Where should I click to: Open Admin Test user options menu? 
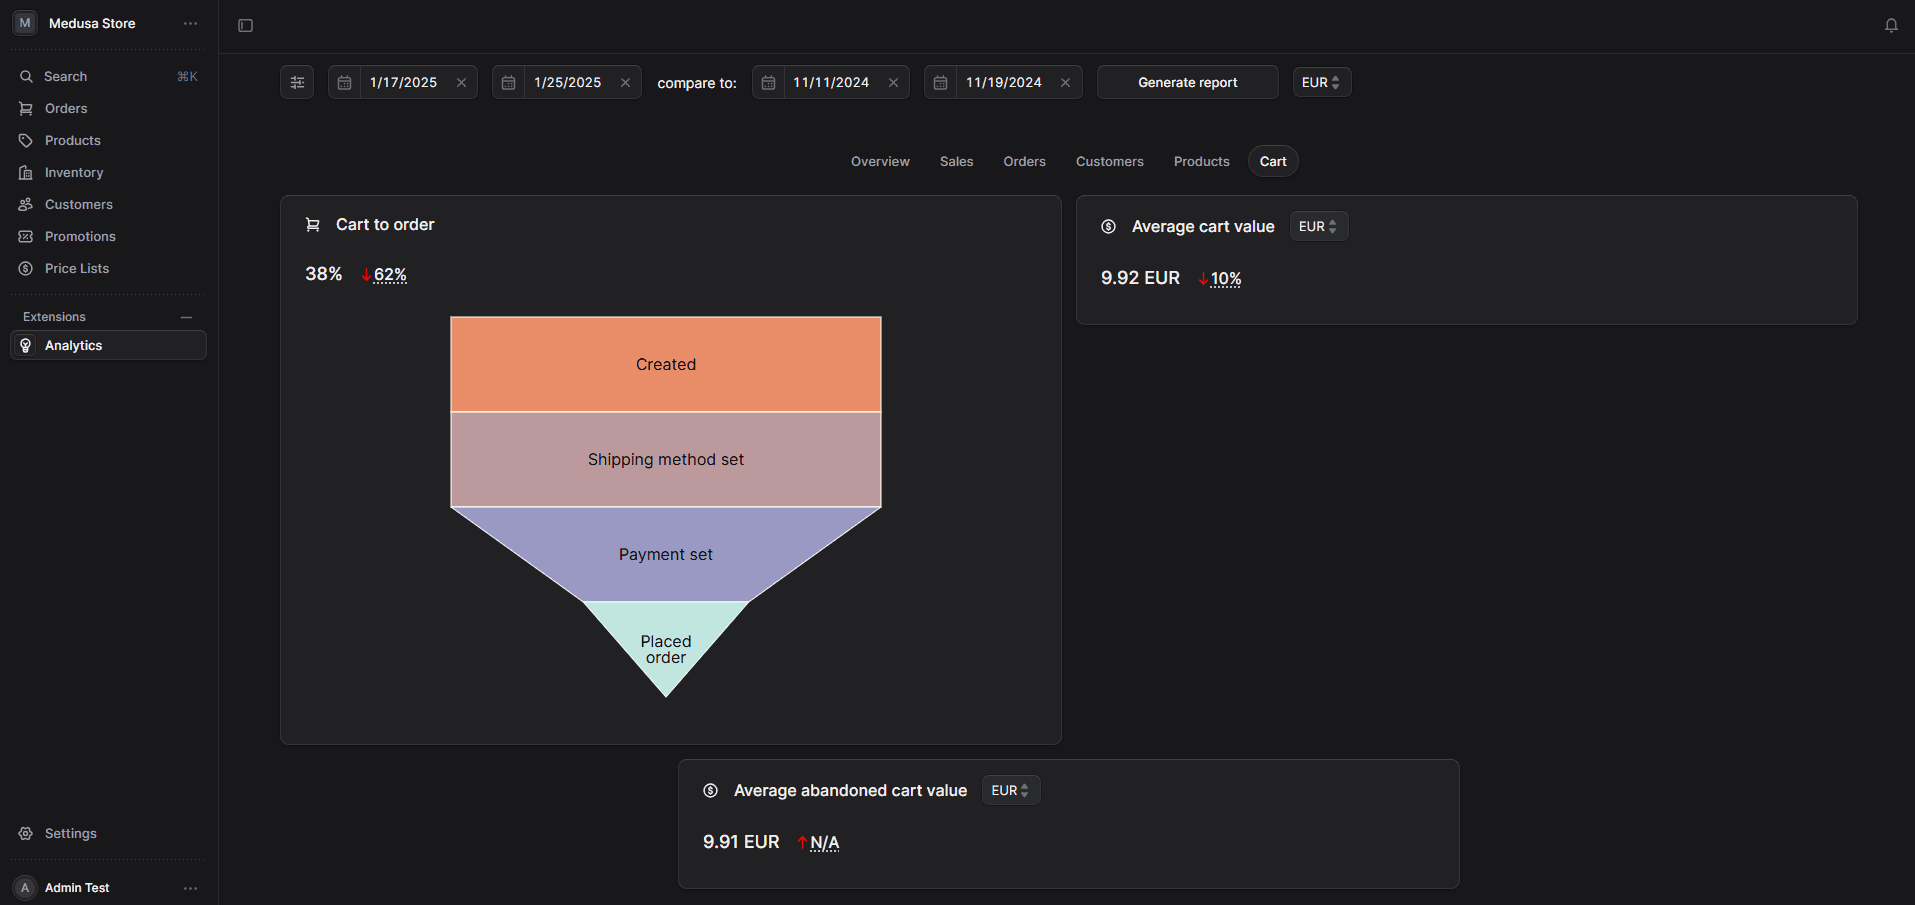coord(190,888)
